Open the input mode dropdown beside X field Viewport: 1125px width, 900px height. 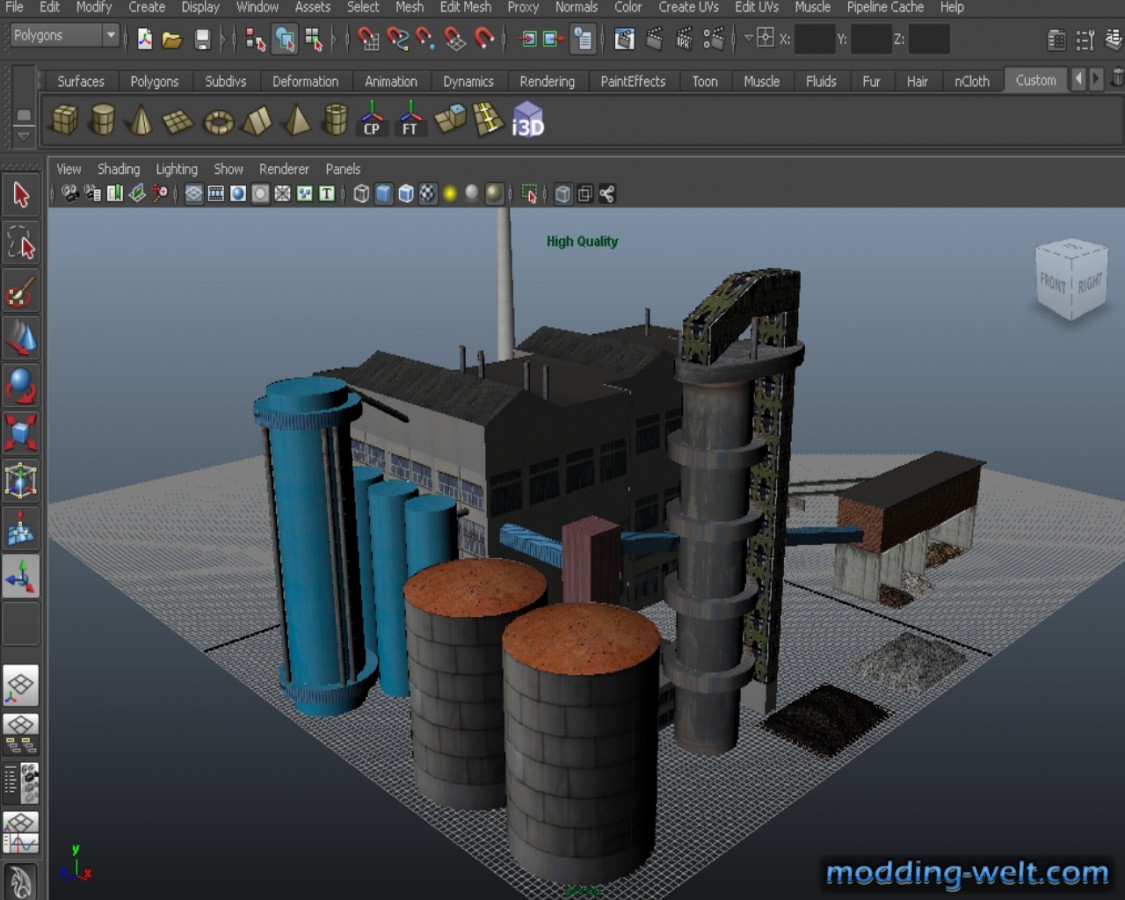(x=748, y=39)
